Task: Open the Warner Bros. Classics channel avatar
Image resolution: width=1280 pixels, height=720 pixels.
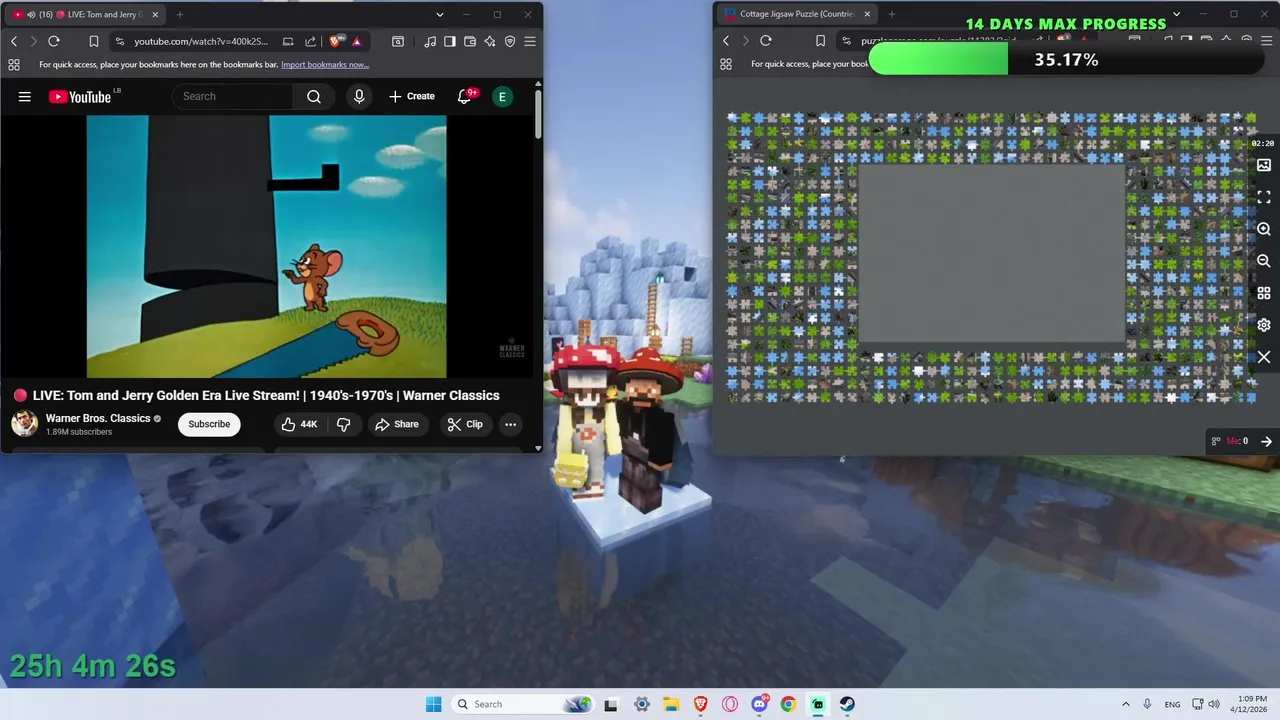Action: click(x=24, y=424)
